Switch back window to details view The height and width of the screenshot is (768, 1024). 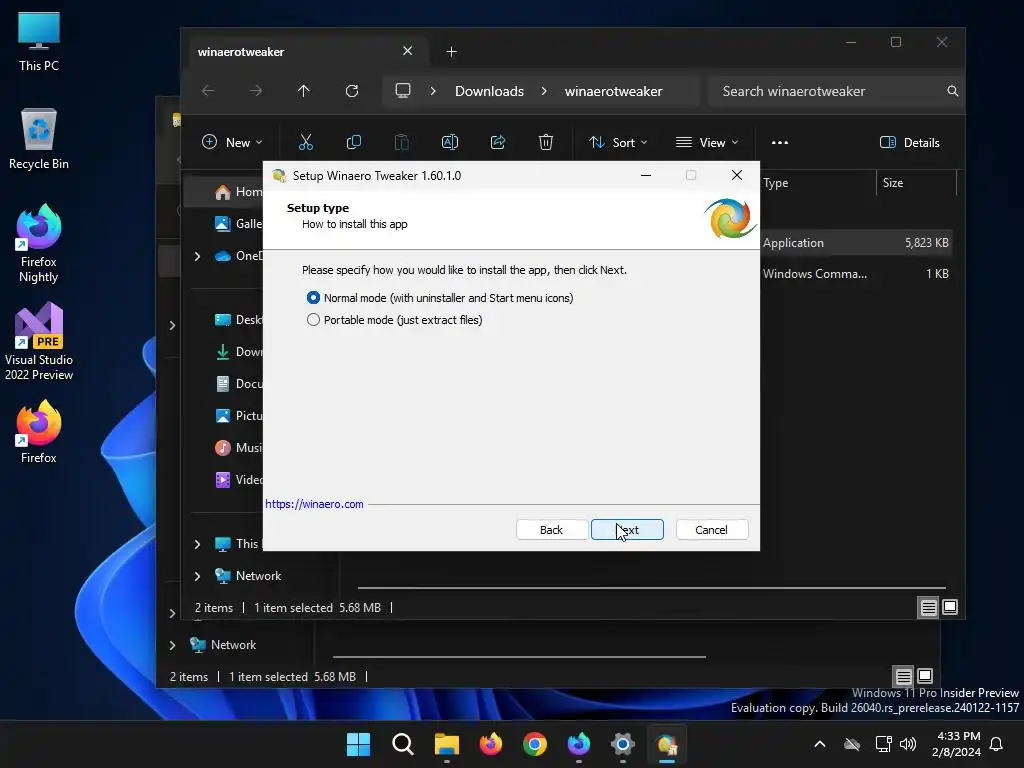coord(903,676)
